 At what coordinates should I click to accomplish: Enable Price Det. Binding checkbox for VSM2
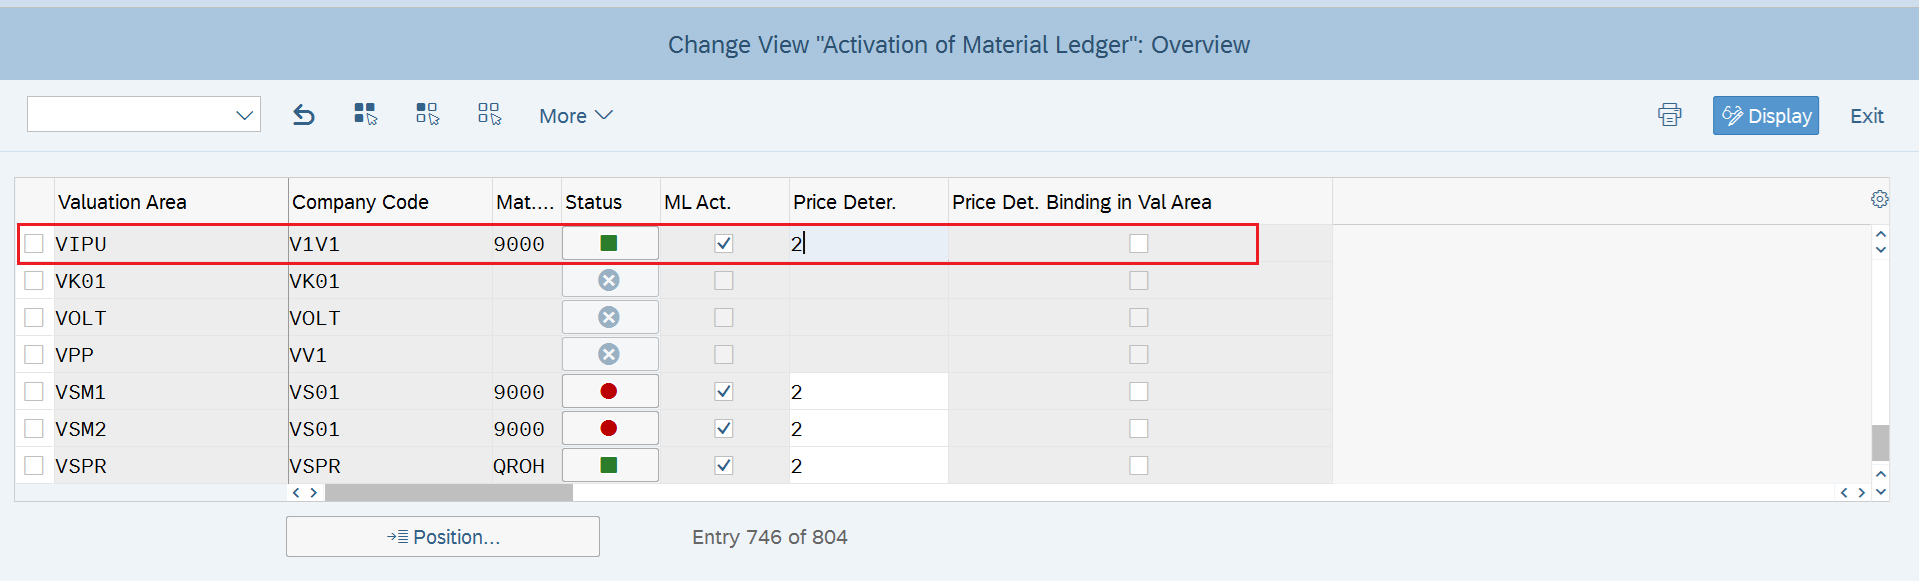click(1139, 428)
